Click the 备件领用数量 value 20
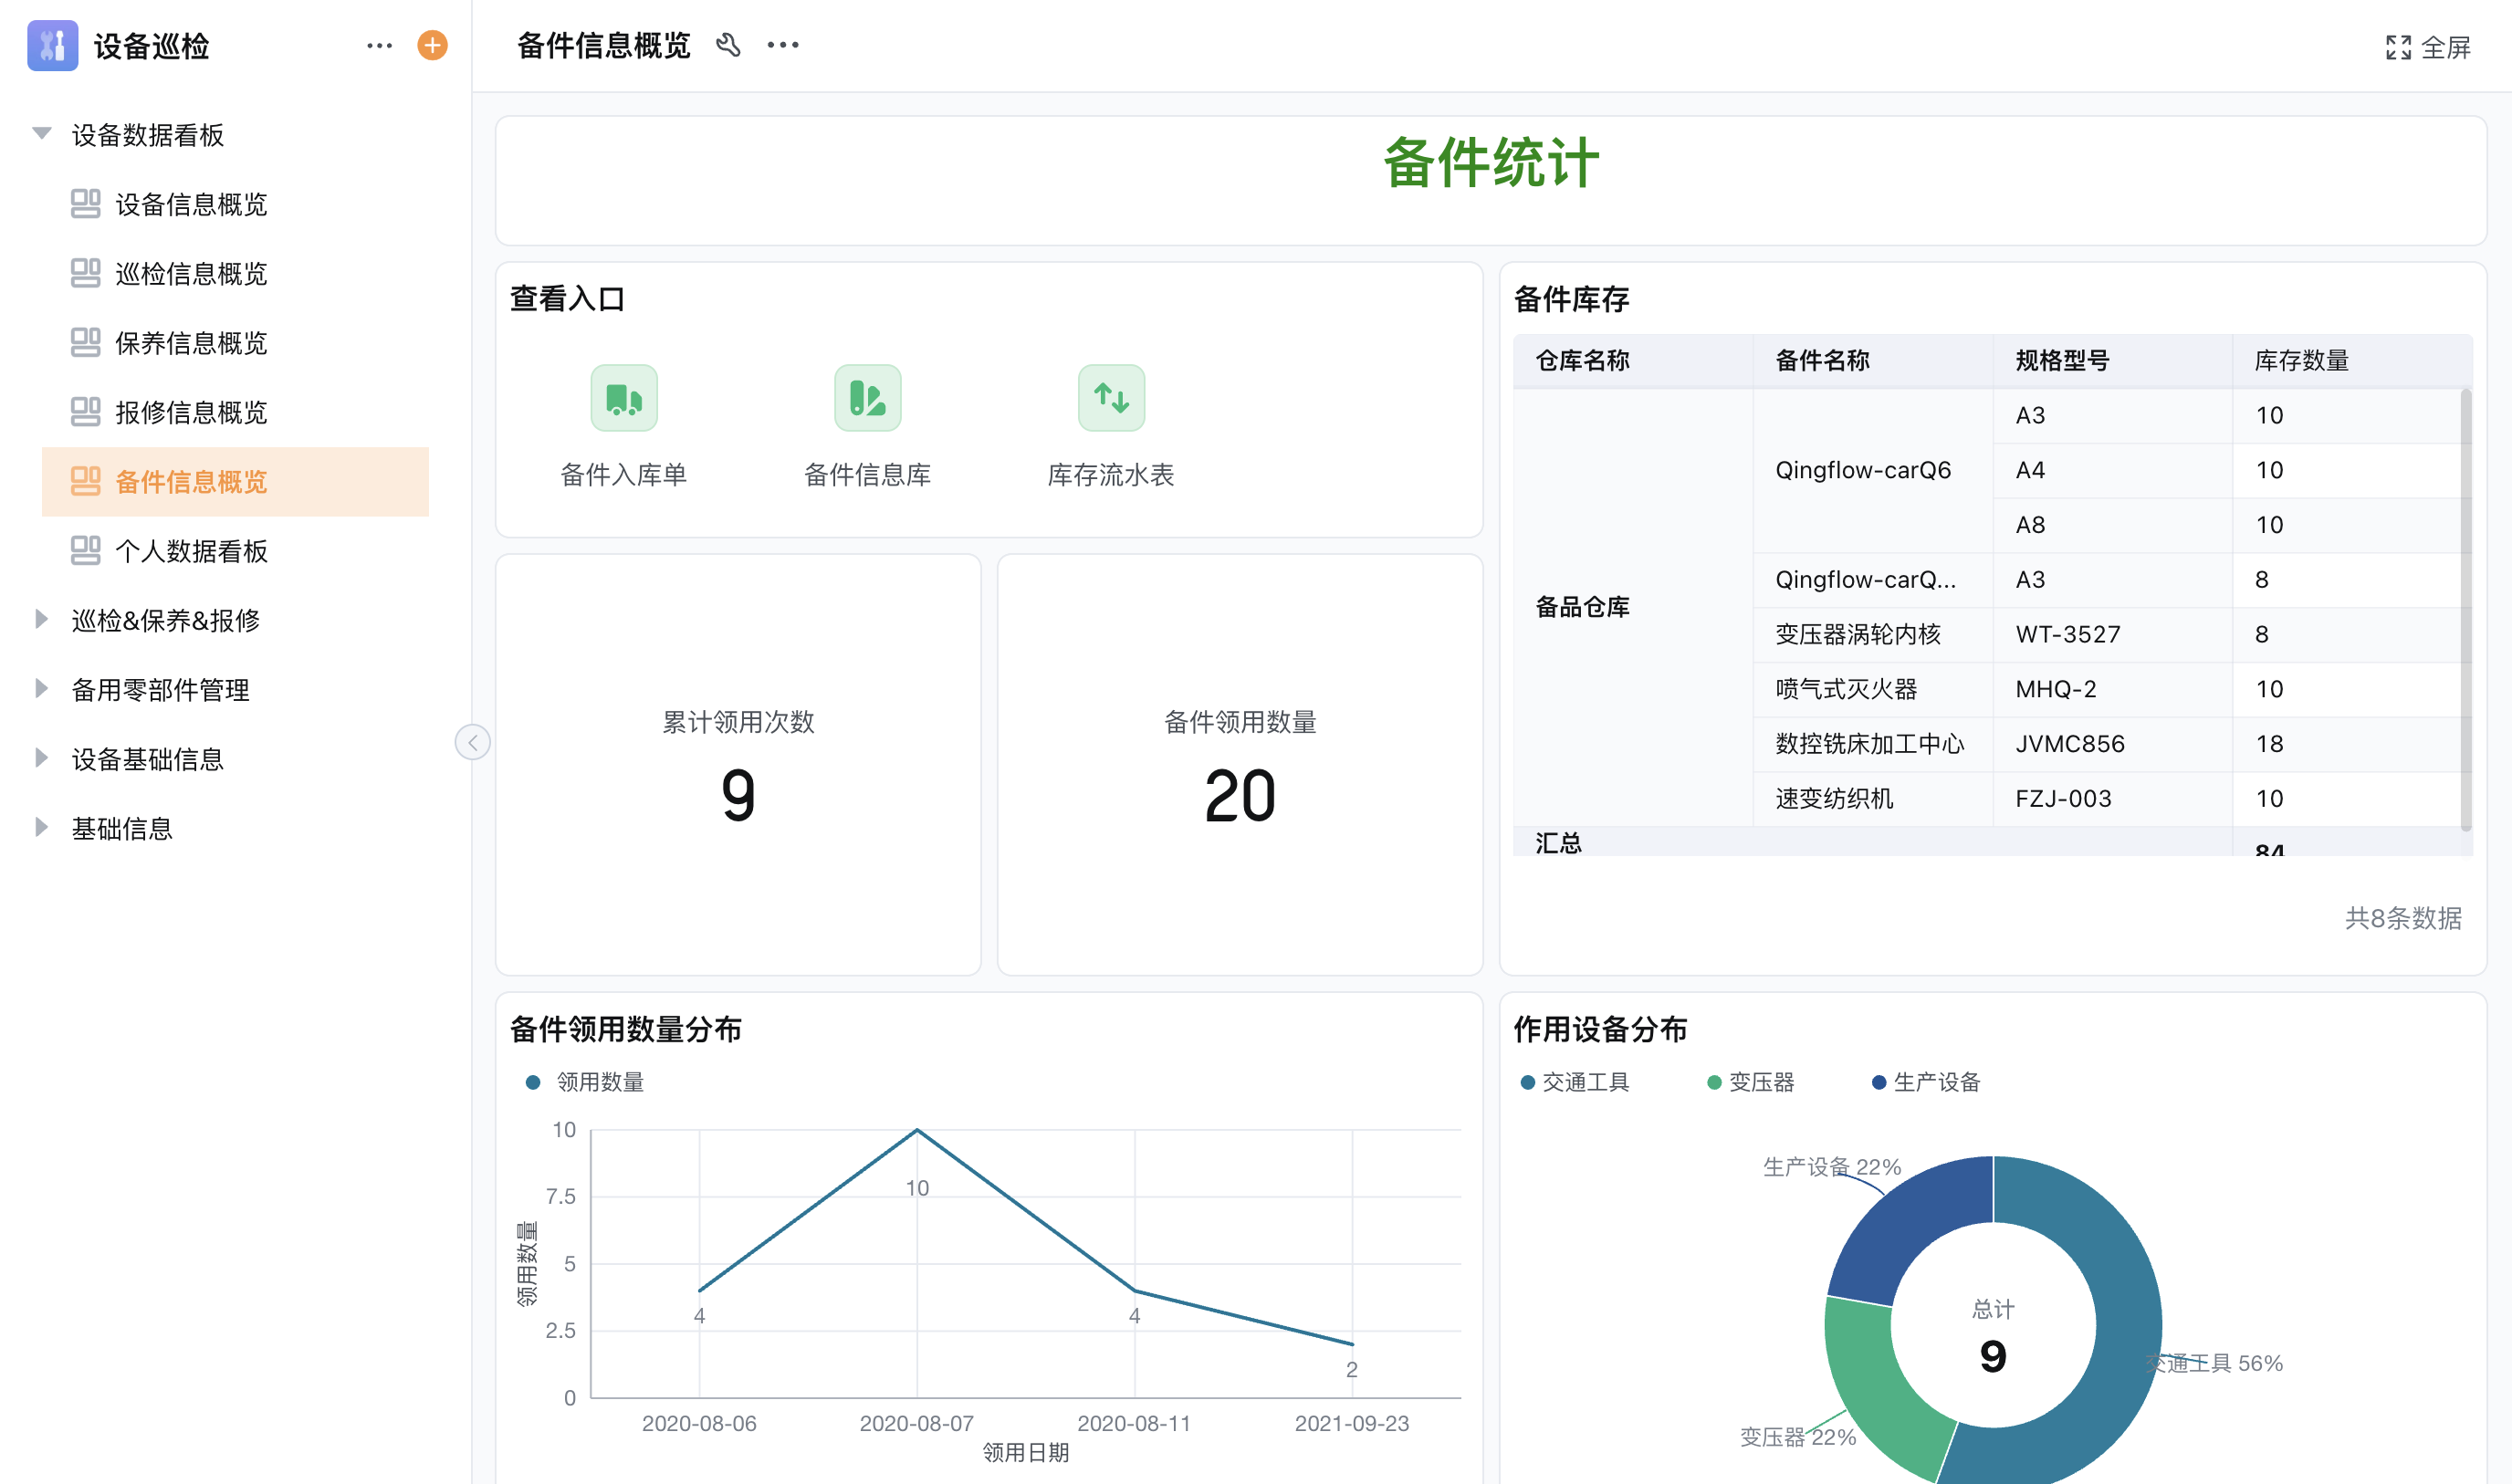Screen dimensions: 2512x1484 point(1240,796)
